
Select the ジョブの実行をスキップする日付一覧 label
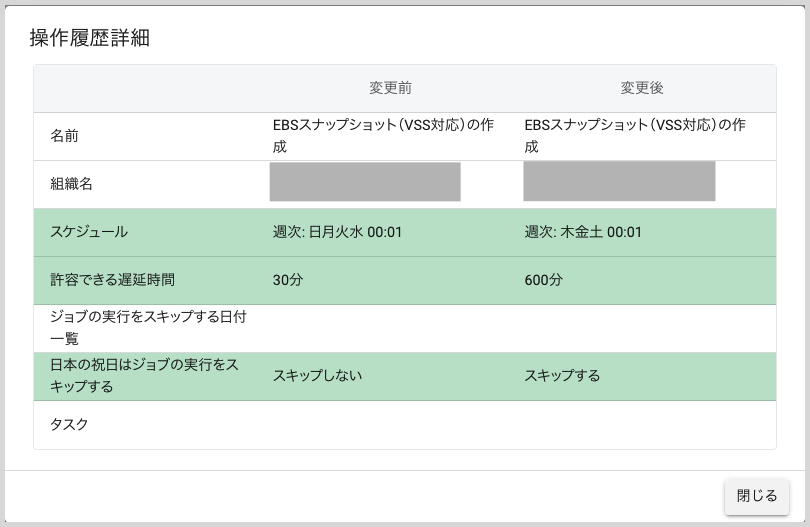148,327
